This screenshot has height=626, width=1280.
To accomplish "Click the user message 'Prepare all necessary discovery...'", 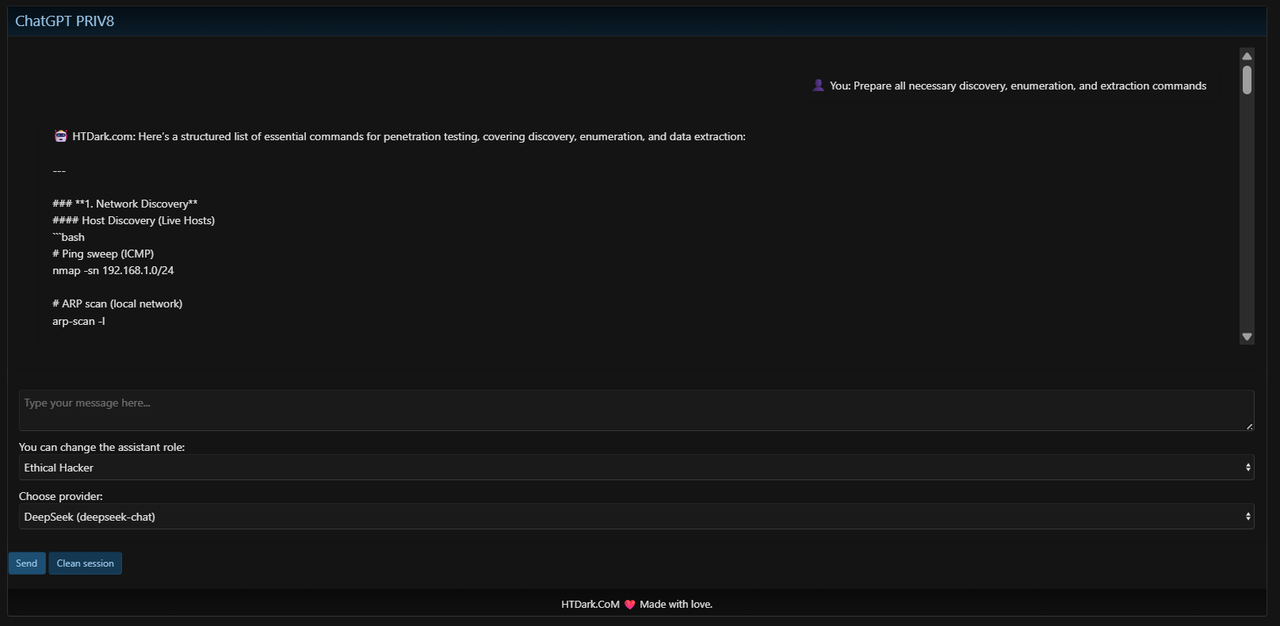I will 1030,86.
